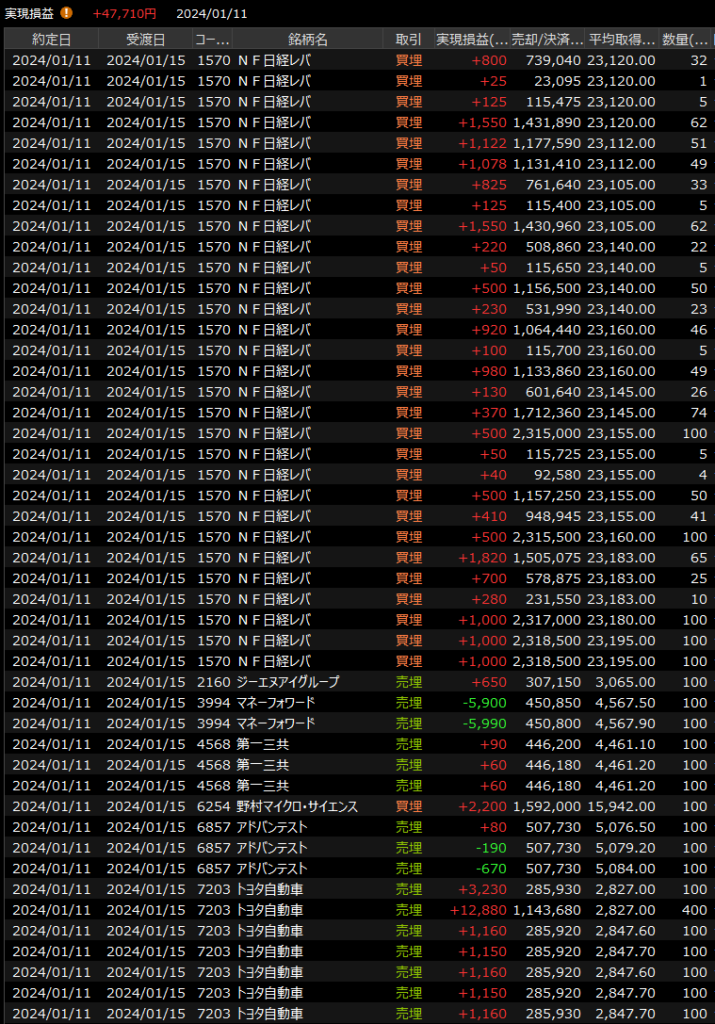Image resolution: width=715 pixels, height=1024 pixels.
Task: Select the マネーフォワード row with -5,990 loss
Action: tap(275, 723)
